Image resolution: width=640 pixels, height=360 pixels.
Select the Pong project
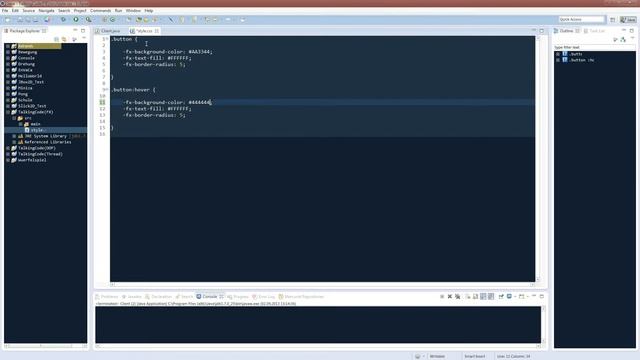pos(23,94)
